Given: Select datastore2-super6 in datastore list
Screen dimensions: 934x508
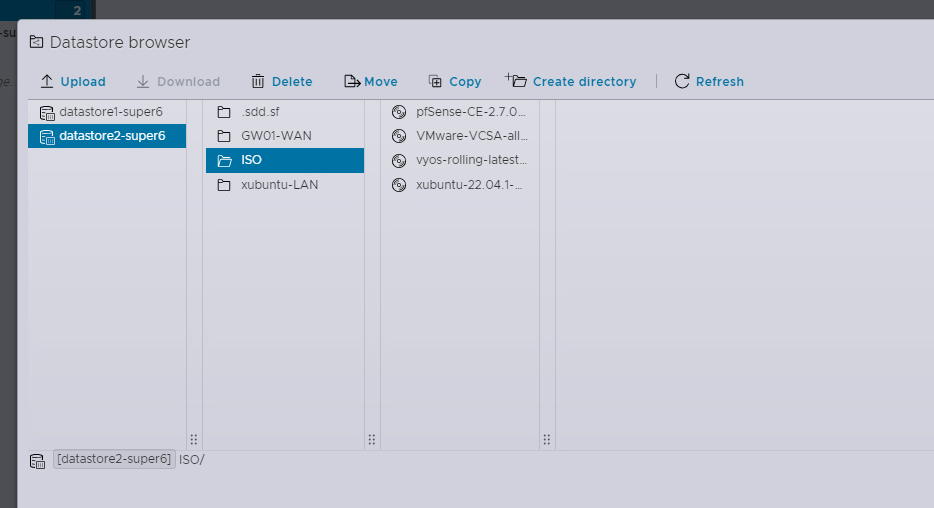Looking at the screenshot, I should 111,136.
